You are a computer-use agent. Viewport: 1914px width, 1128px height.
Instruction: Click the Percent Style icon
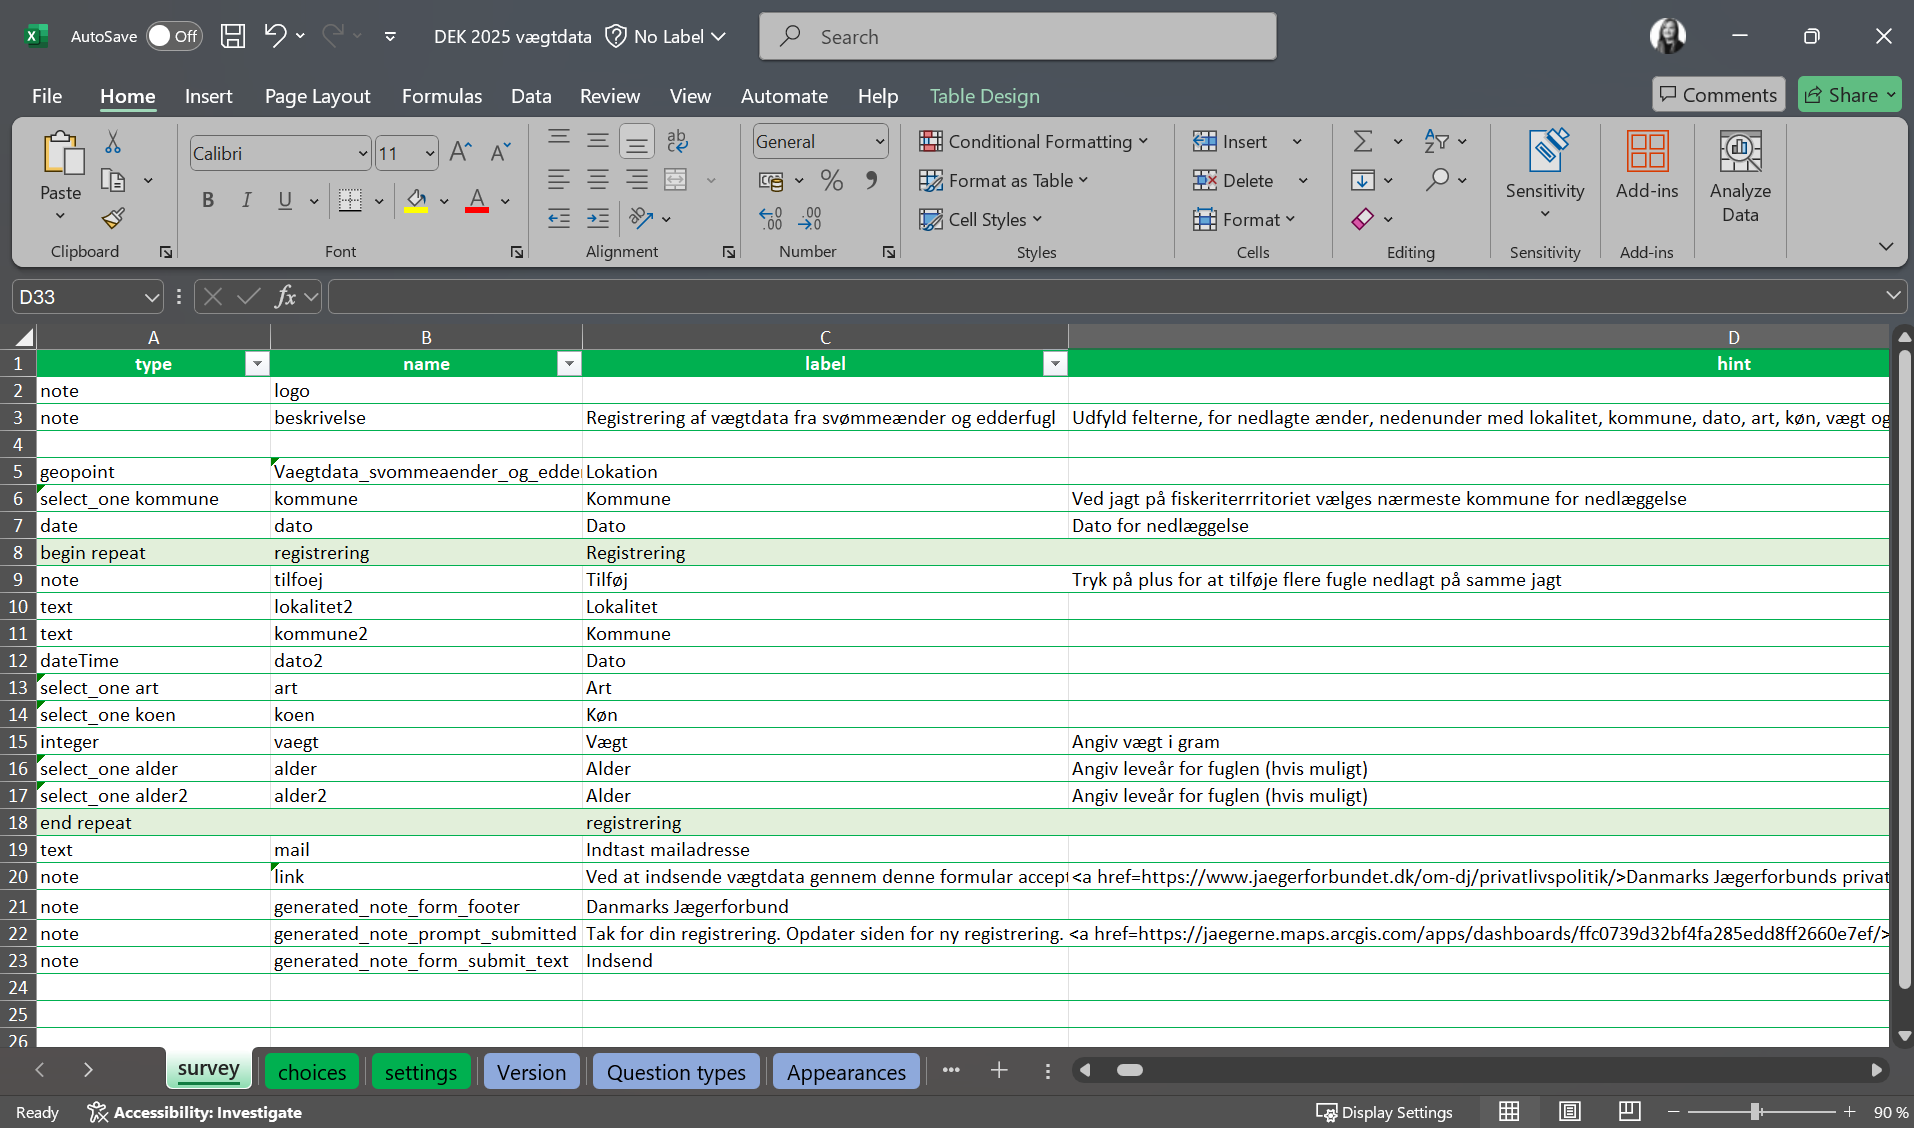(831, 180)
